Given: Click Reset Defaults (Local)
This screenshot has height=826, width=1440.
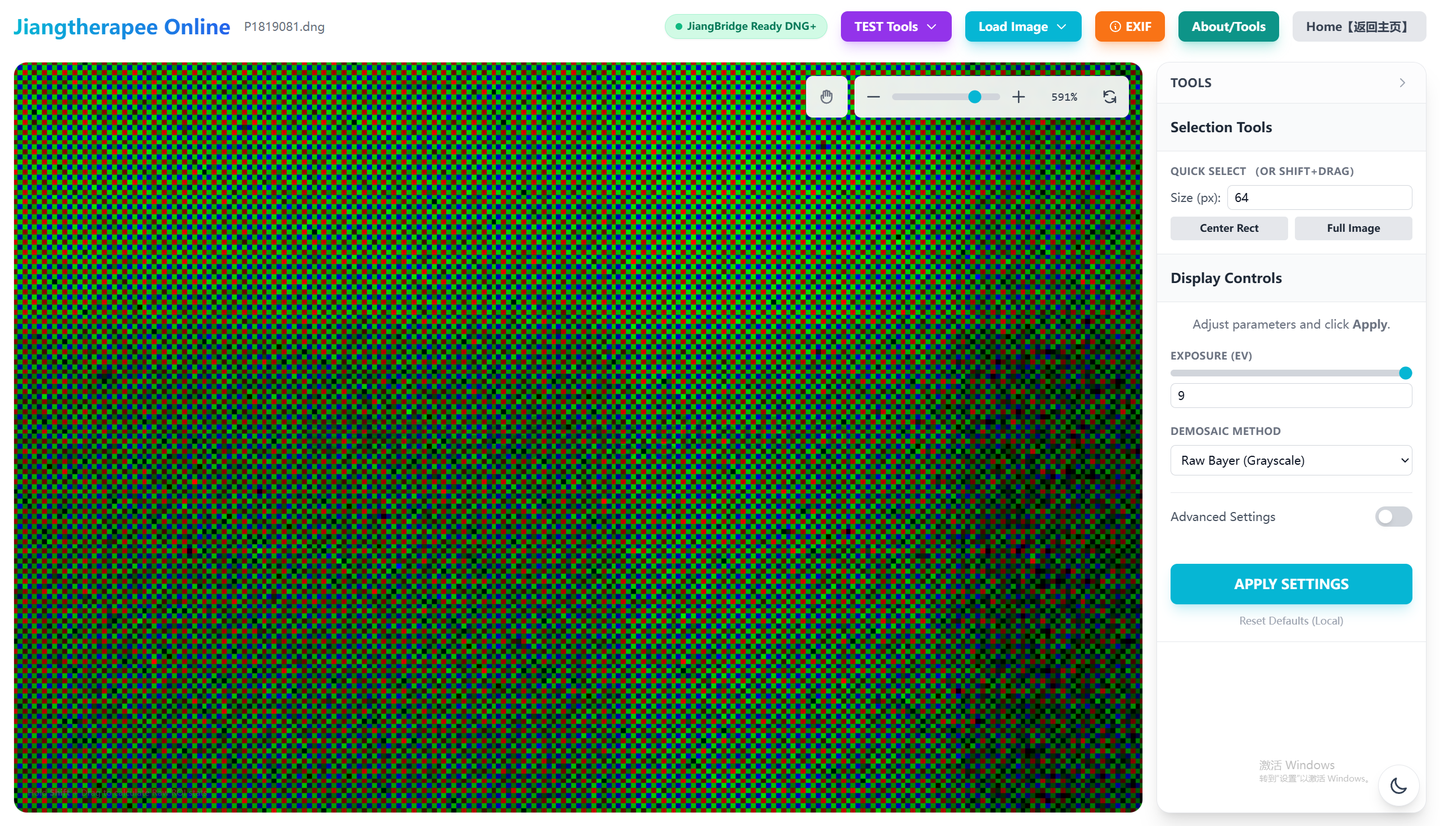Looking at the screenshot, I should click(1291, 620).
